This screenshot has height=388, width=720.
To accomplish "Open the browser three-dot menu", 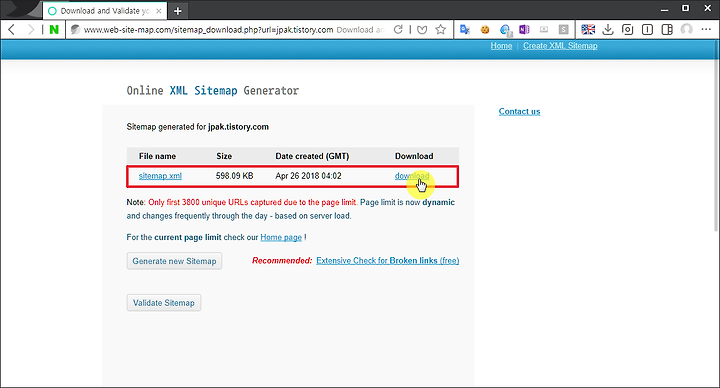I will pyautogui.click(x=706, y=30).
